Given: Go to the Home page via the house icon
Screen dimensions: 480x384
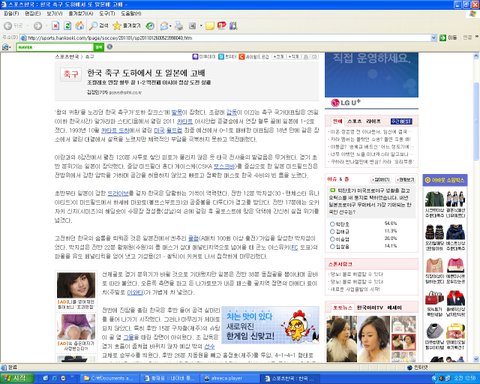Looking at the screenshot, I should point(80,26).
